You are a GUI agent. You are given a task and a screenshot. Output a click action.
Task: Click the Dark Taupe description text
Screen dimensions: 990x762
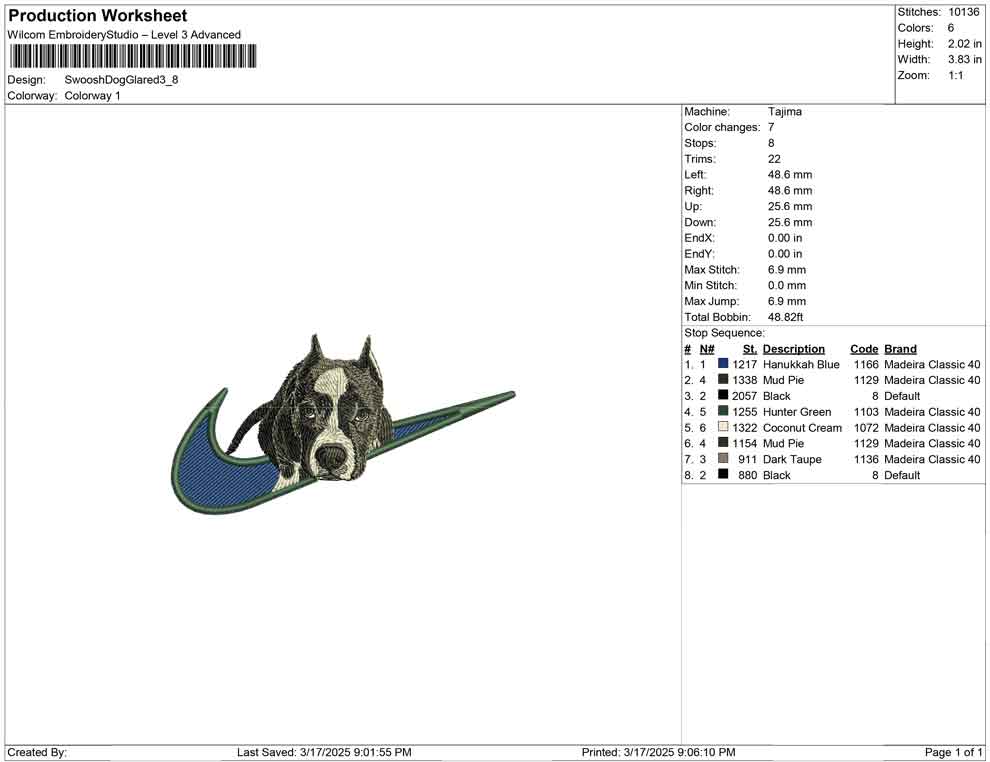pos(792,460)
